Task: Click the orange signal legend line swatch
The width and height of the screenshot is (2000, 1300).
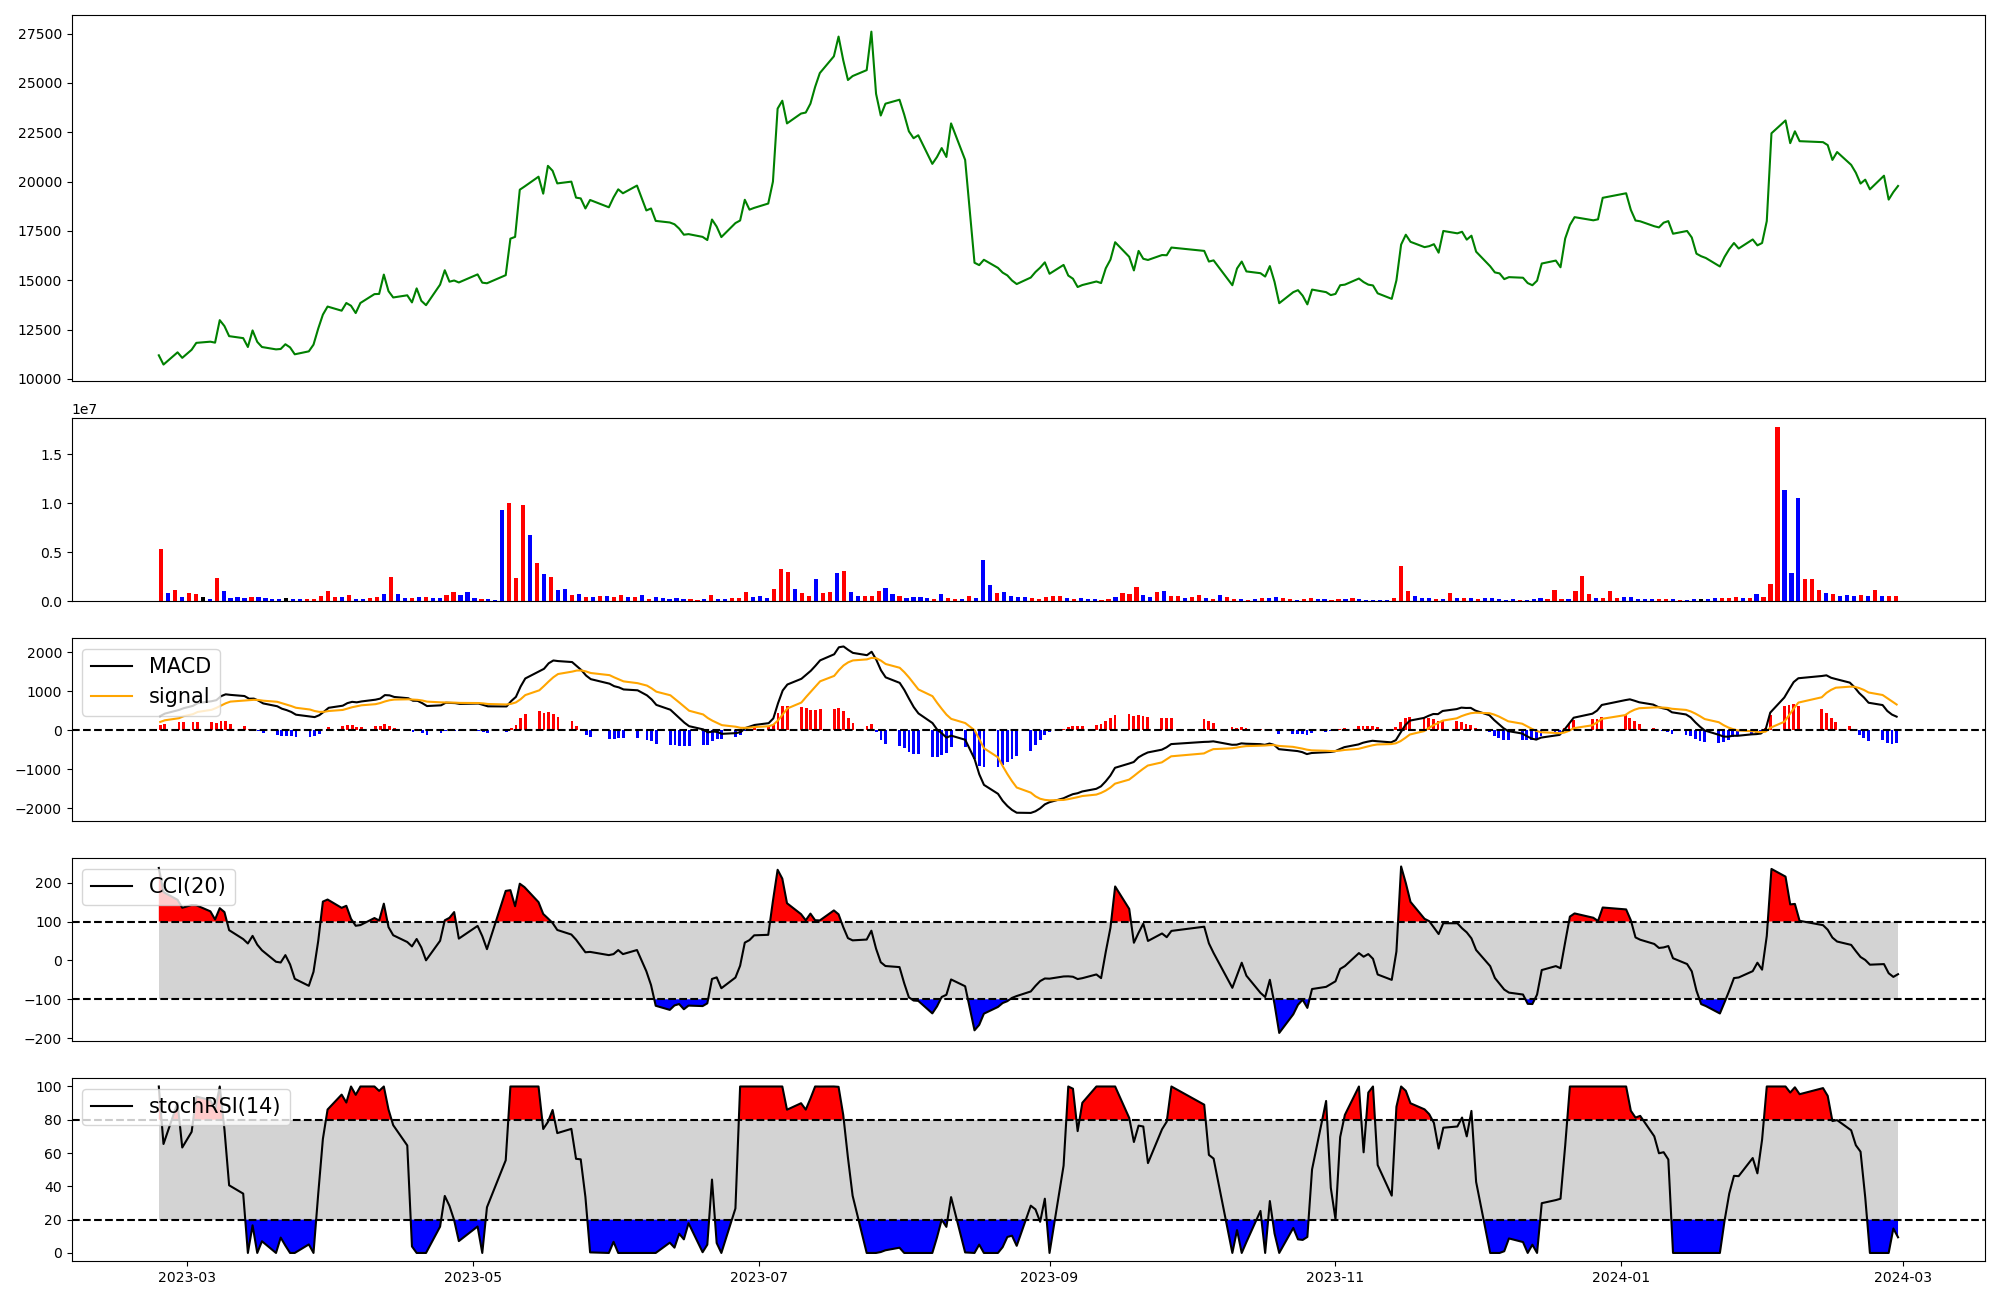Action: click(x=111, y=696)
